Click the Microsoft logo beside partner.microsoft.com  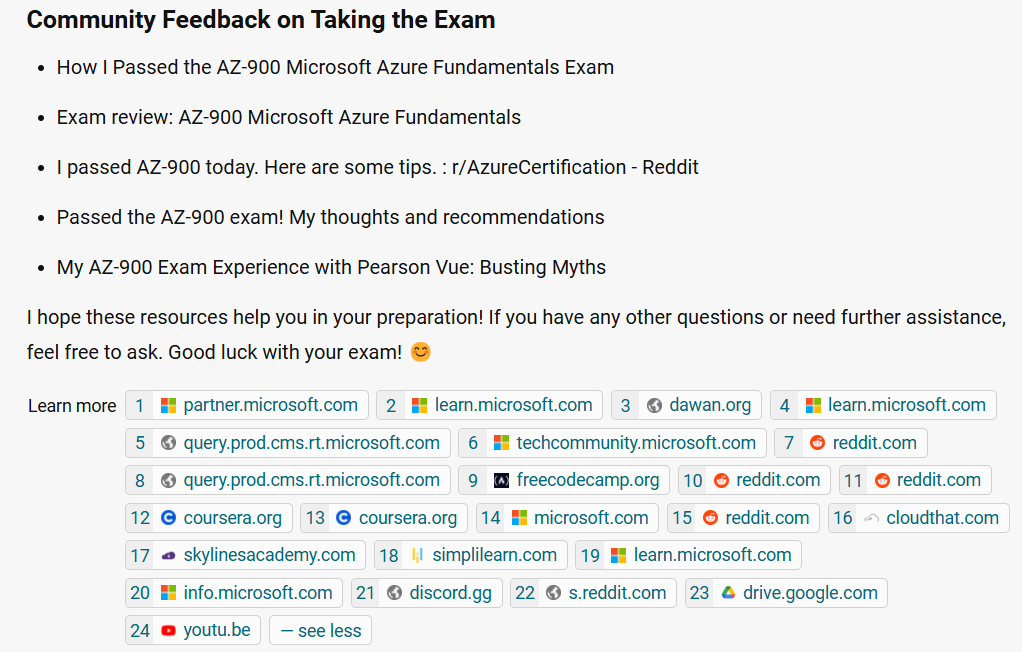click(x=168, y=406)
